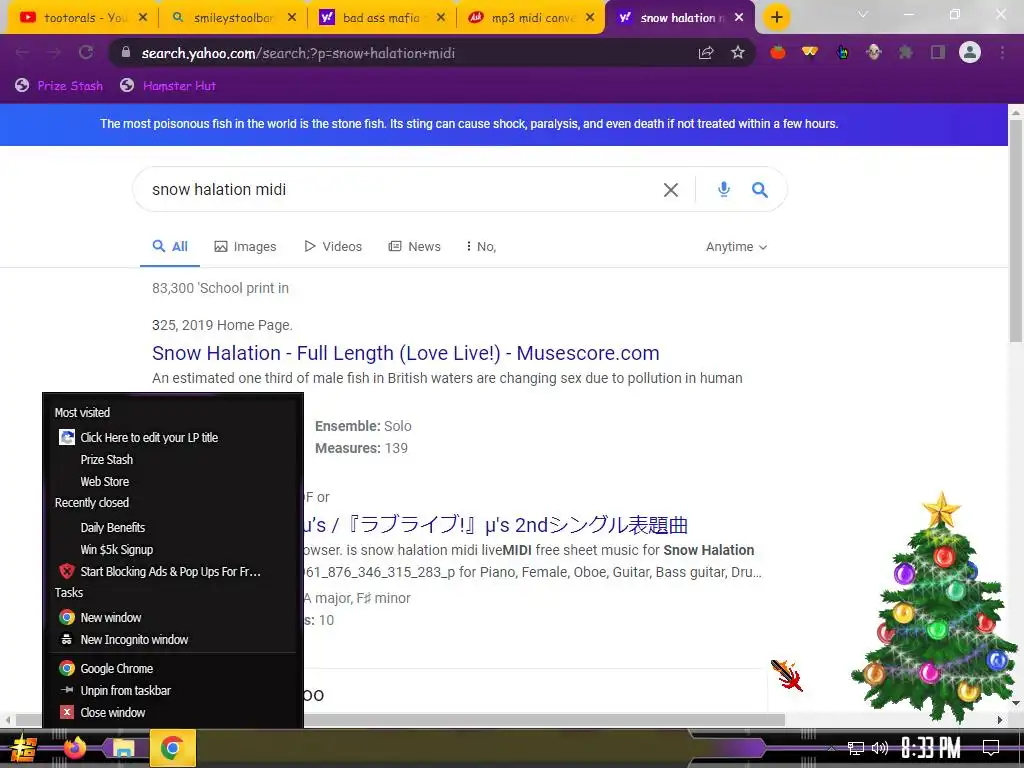Choose New Incognito window task
The height and width of the screenshot is (768, 1024).
173,640
